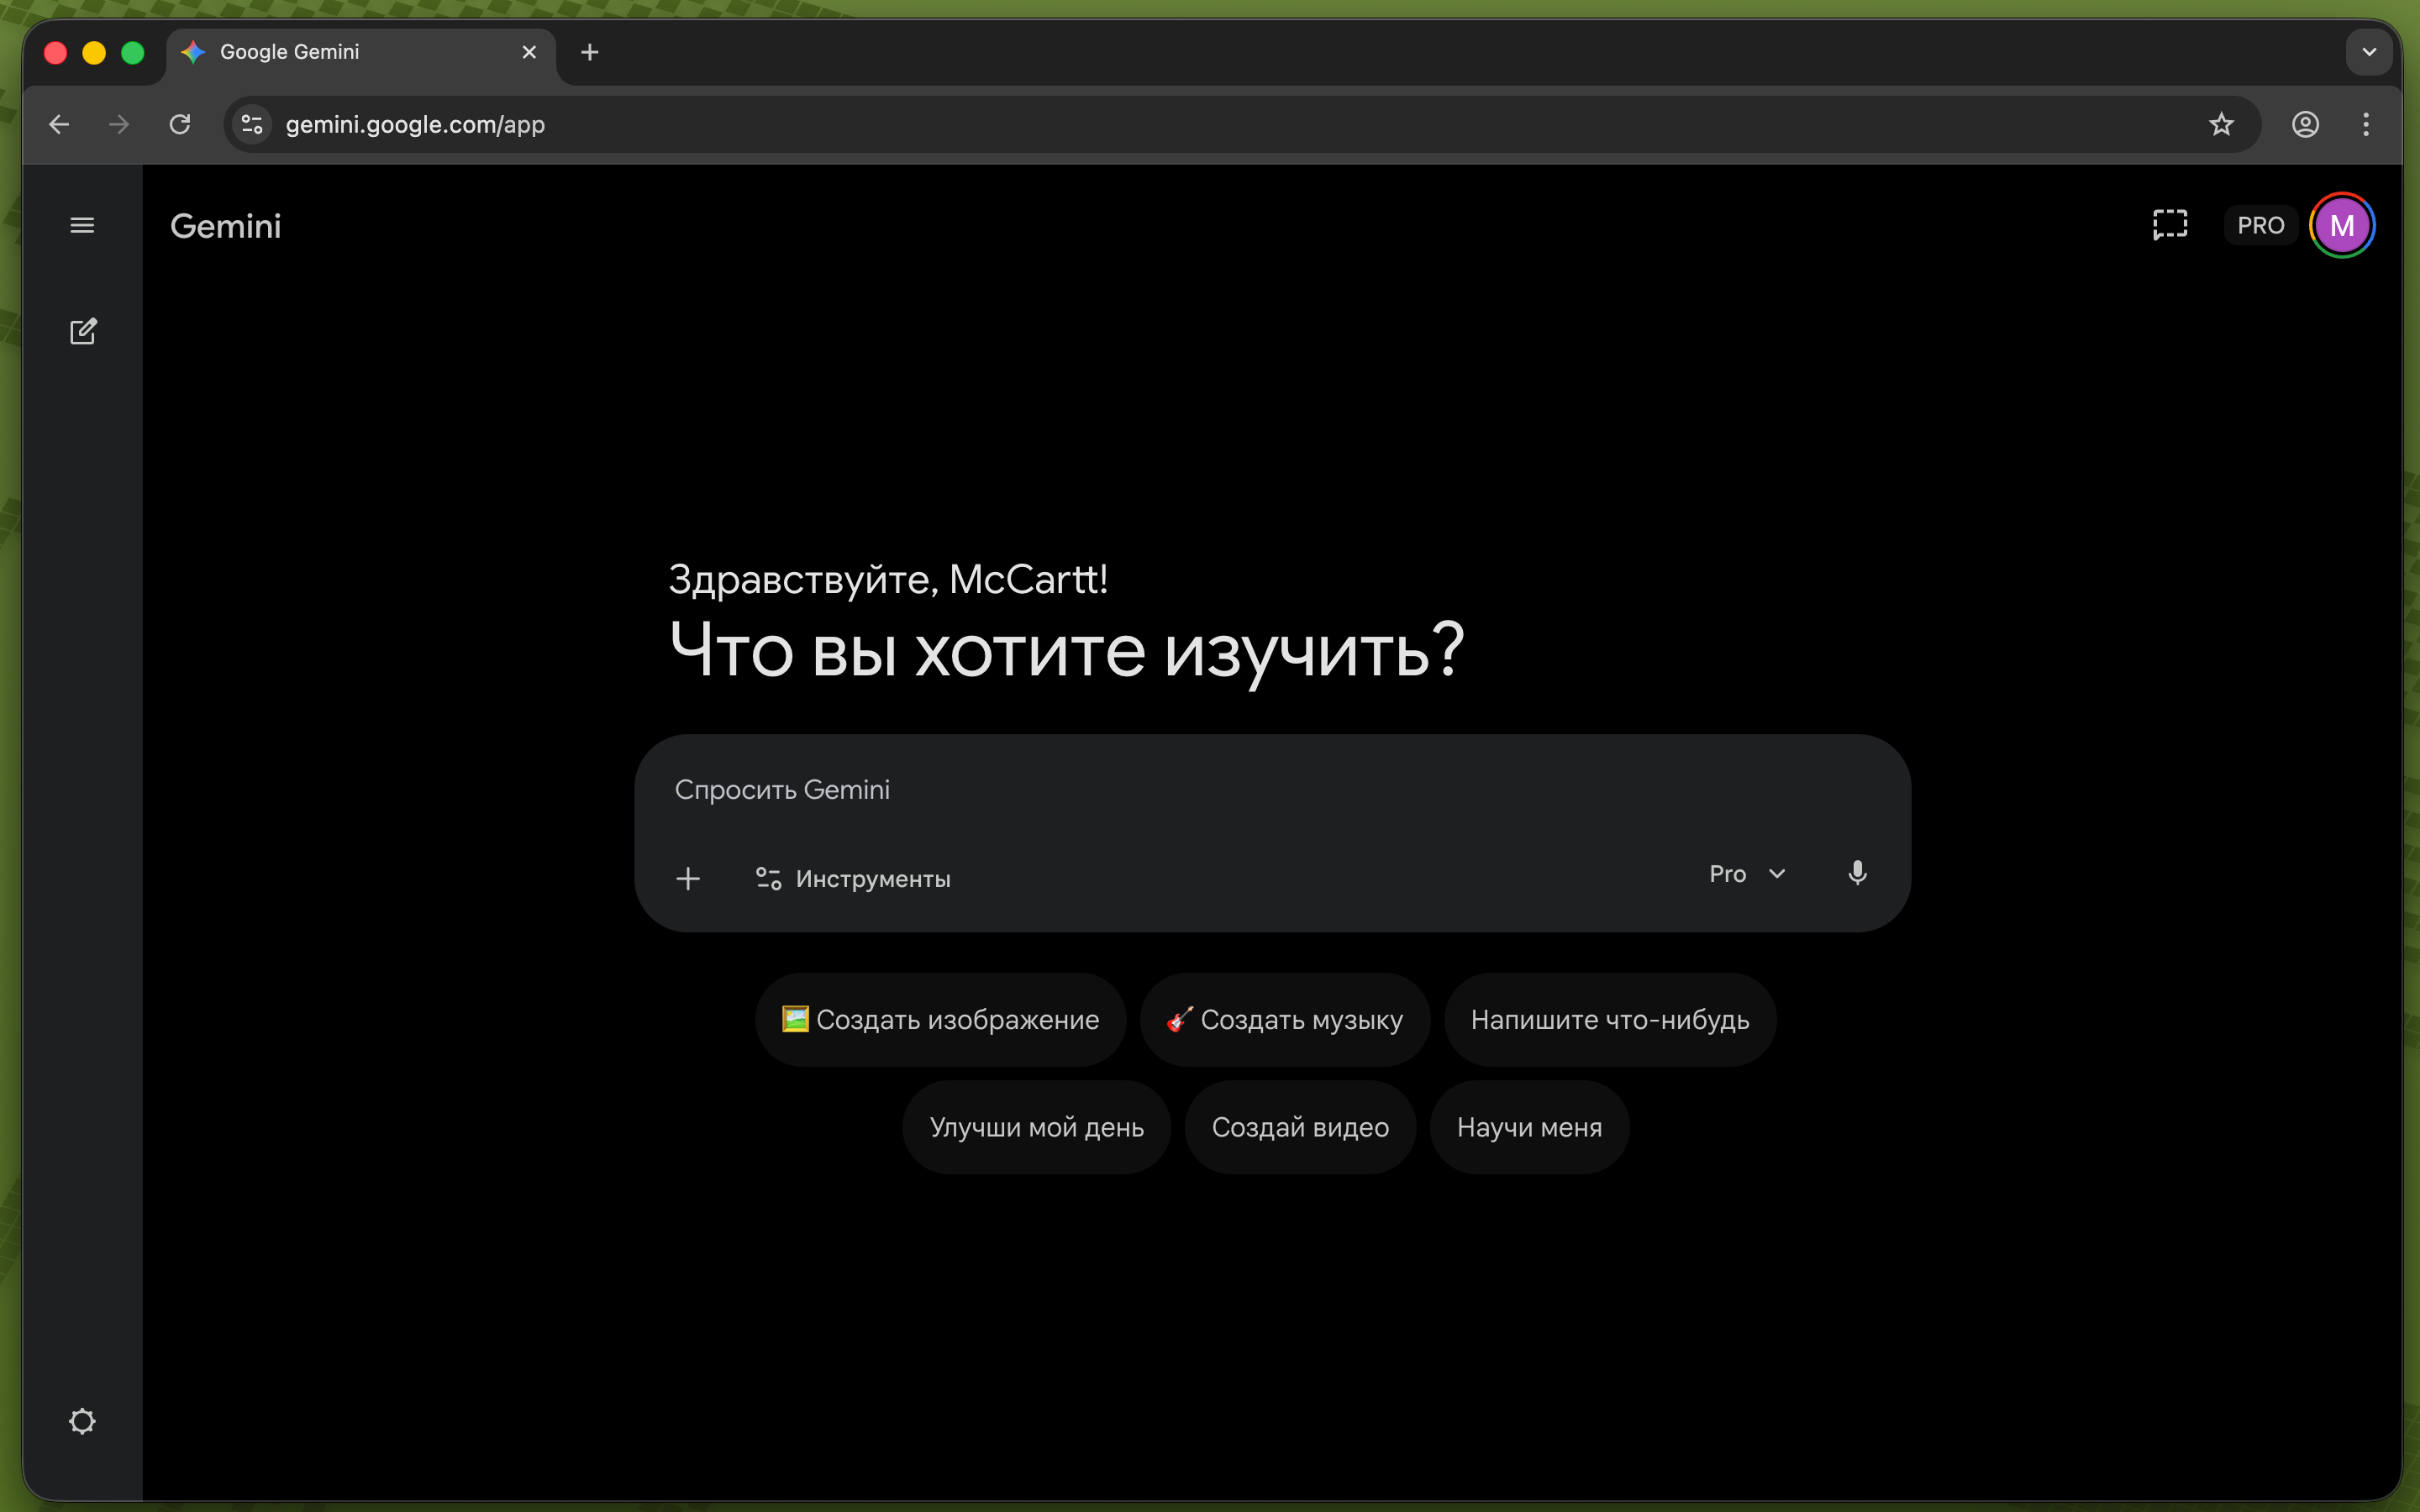Click the Научи меня suggestion chip

tap(1529, 1127)
